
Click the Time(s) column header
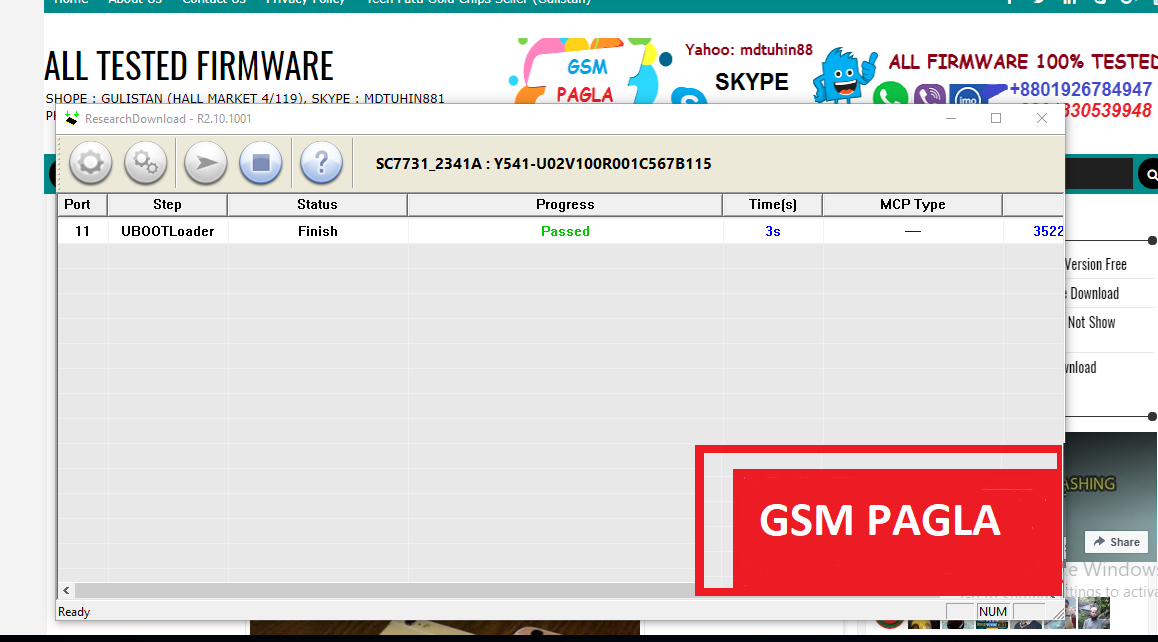[x=772, y=205]
